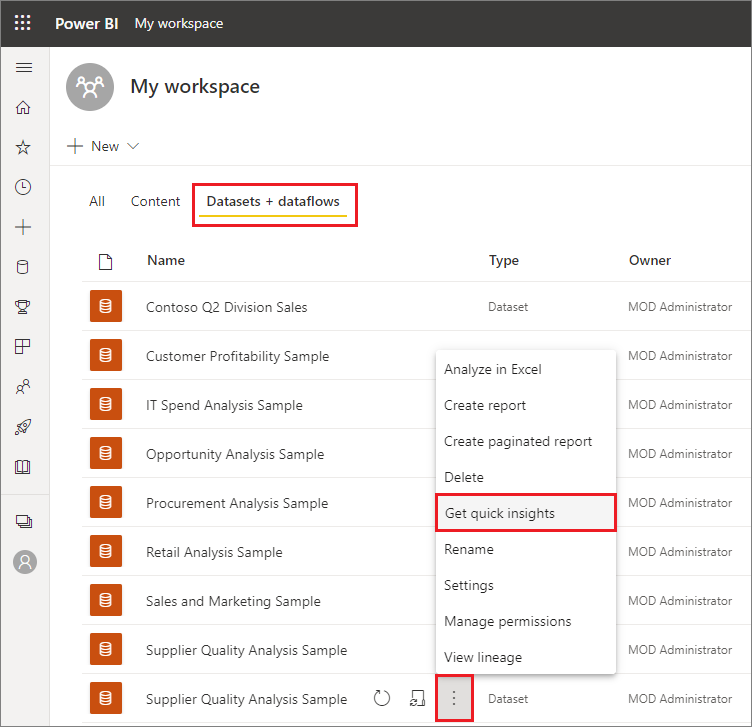
Task: Toggle the hamburger navigation menu
Action: click(24, 68)
